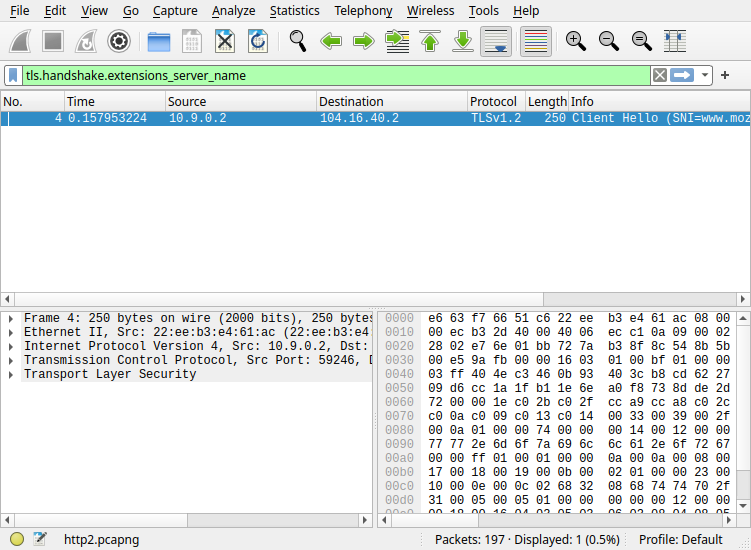751x550 pixels.
Task: Click Packets: 197 Displayed status text
Action: point(527,539)
